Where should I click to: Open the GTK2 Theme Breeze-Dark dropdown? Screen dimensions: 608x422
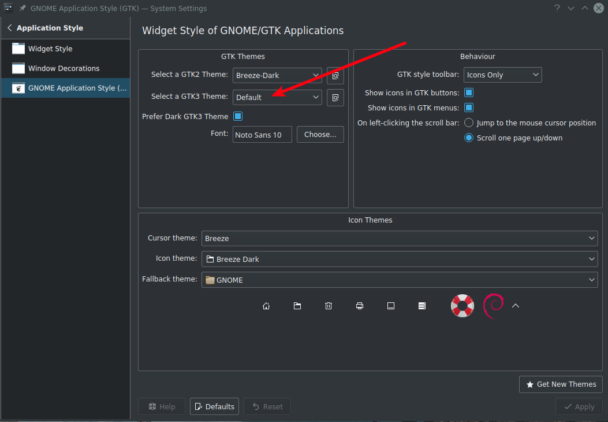[277, 75]
